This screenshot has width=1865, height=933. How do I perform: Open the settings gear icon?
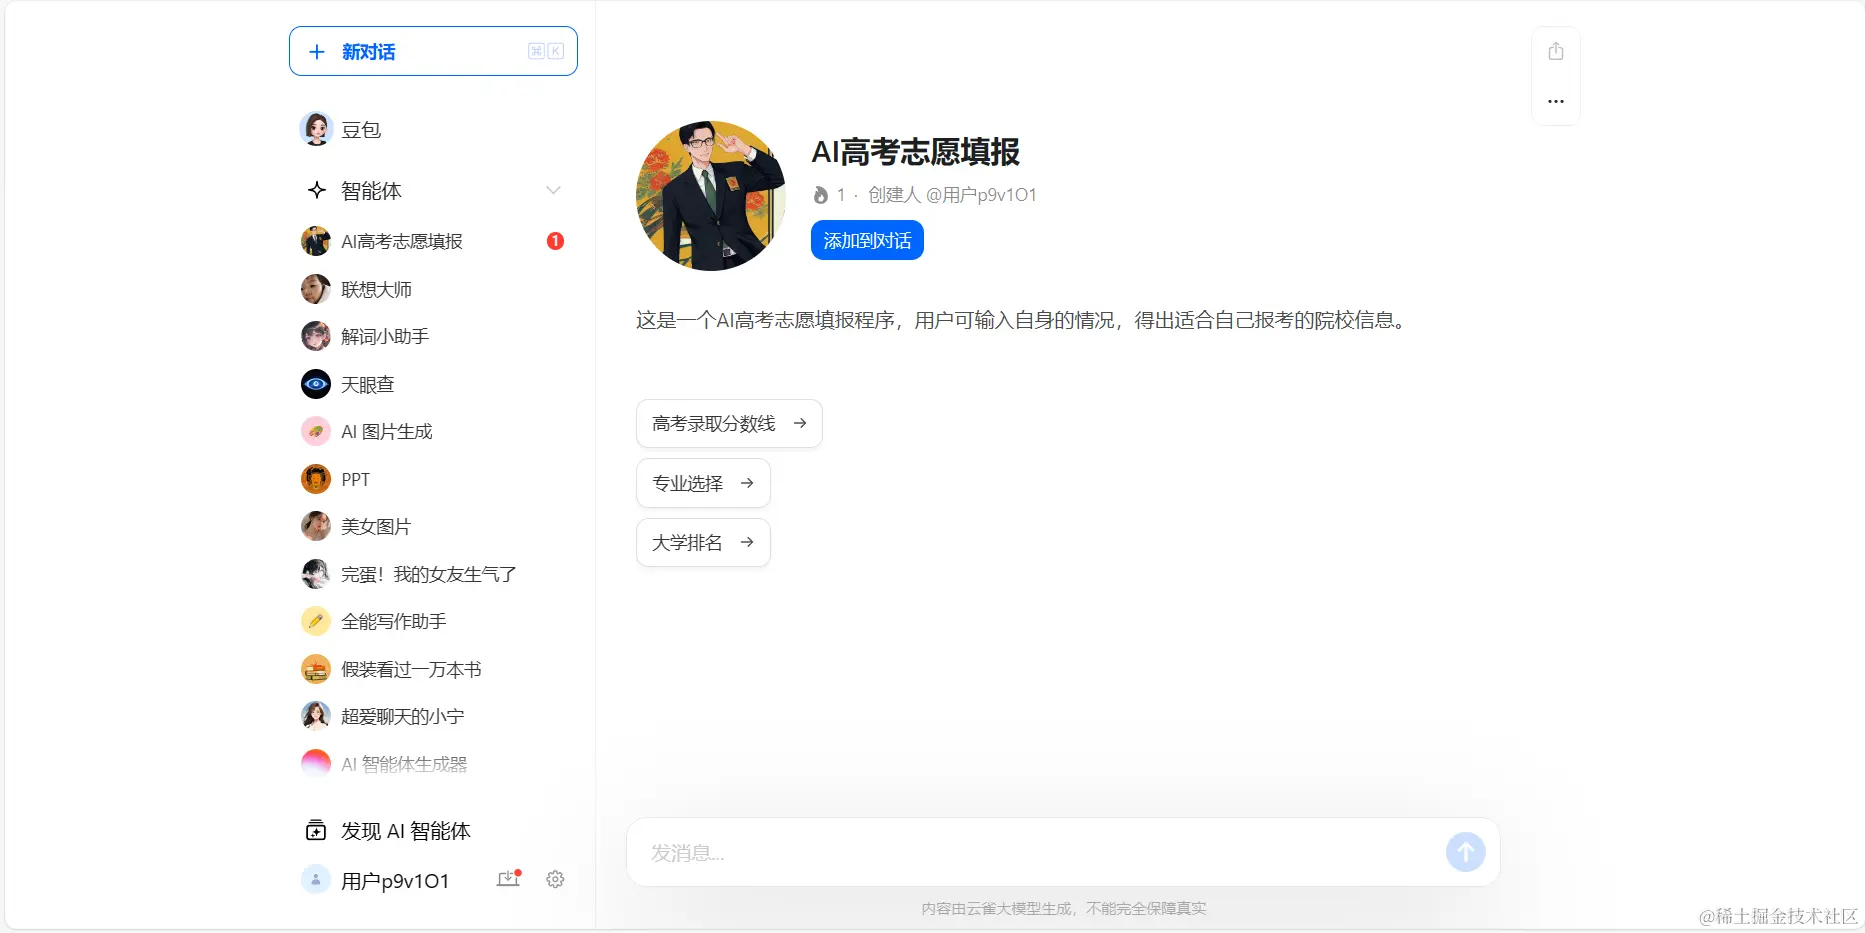tap(555, 879)
